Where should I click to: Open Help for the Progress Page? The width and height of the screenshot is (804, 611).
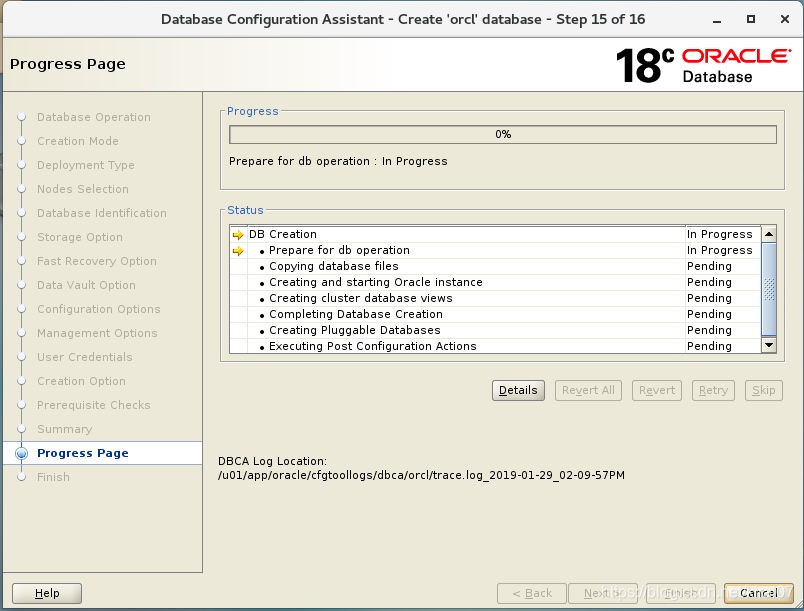click(47, 594)
